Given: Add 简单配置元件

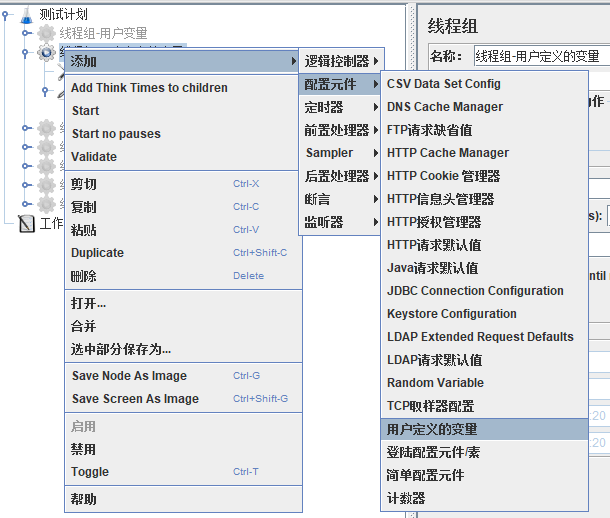Looking at the screenshot, I should (x=484, y=475).
